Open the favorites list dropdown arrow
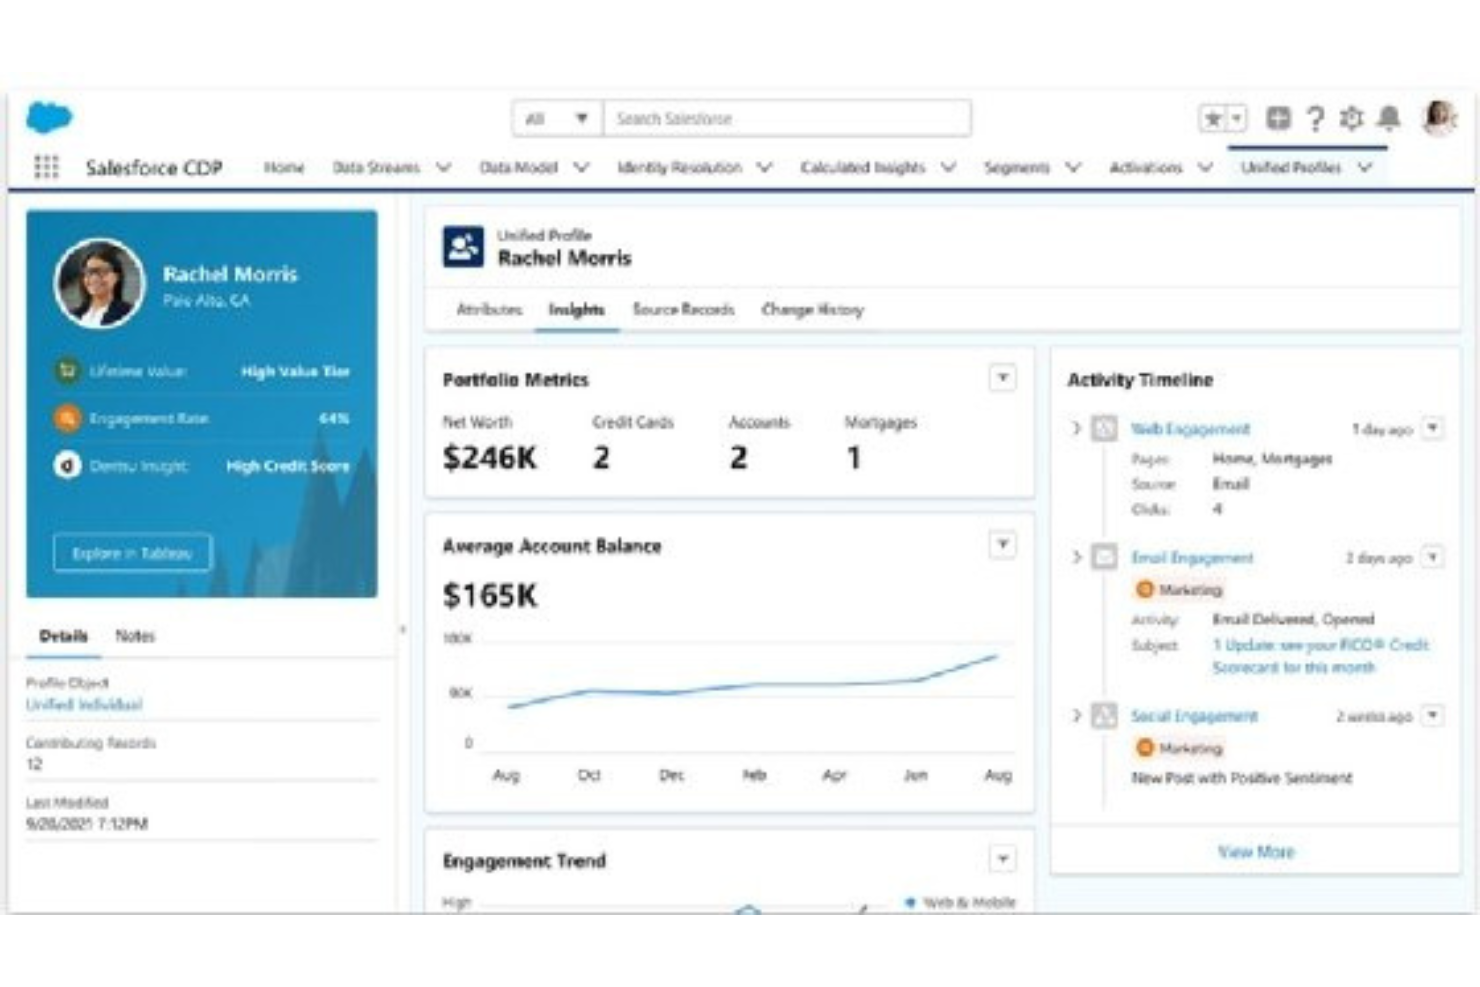1480x987 pixels. click(x=1236, y=119)
